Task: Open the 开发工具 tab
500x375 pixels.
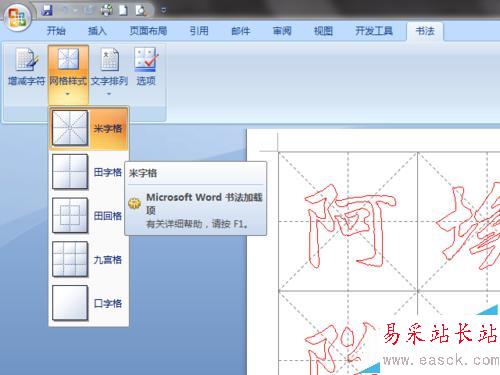Action: [x=374, y=31]
